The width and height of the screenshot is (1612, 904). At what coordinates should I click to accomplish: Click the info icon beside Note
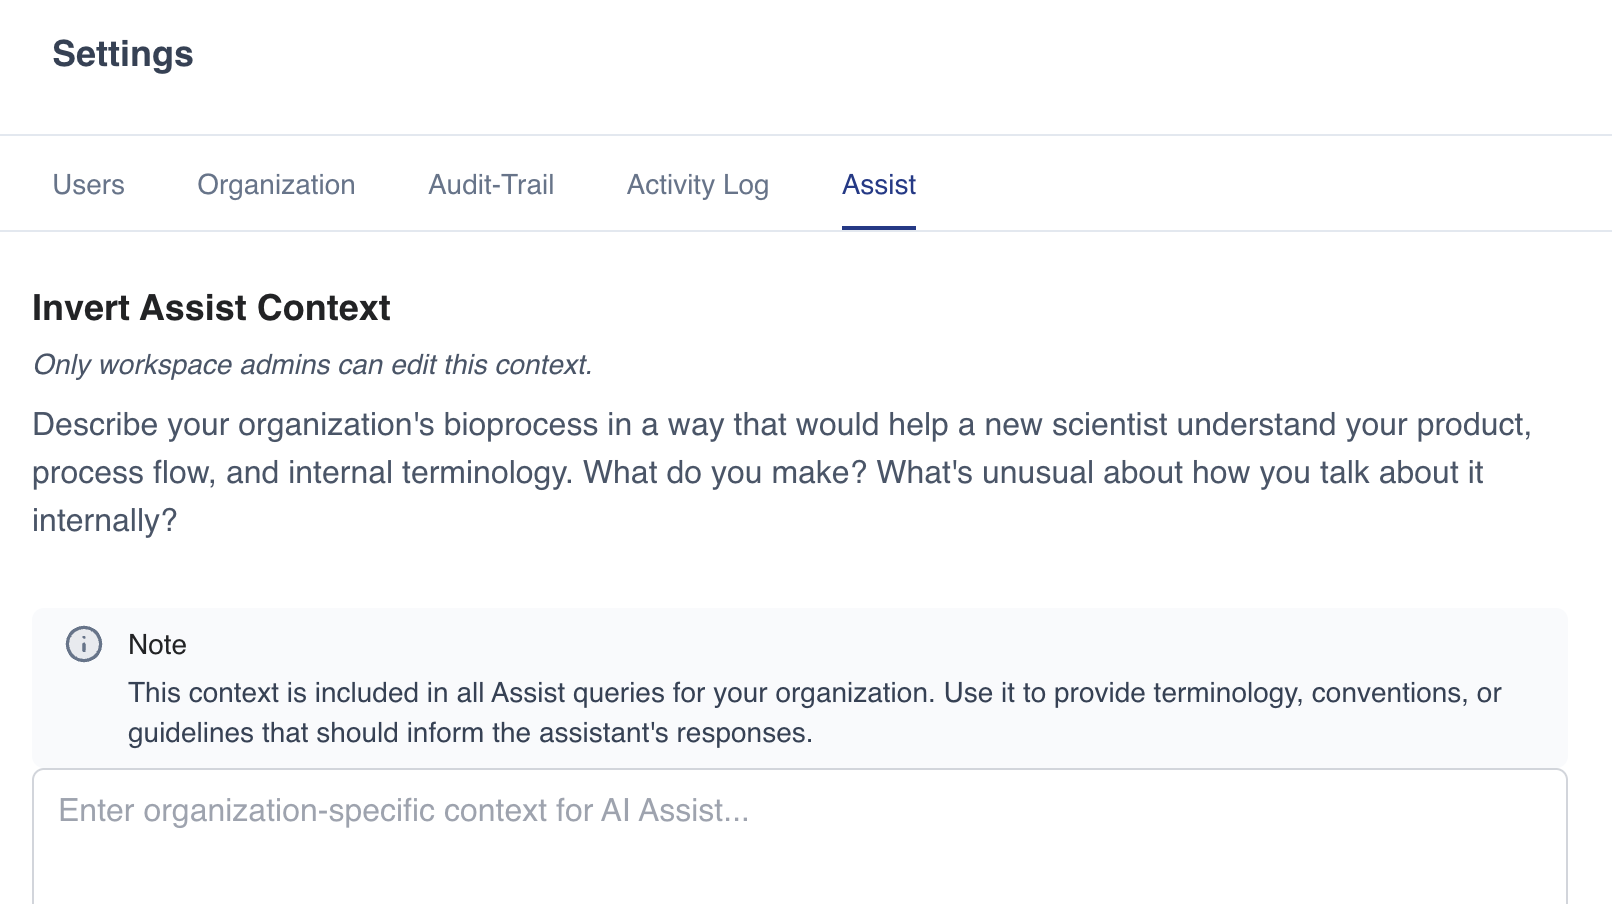[84, 644]
